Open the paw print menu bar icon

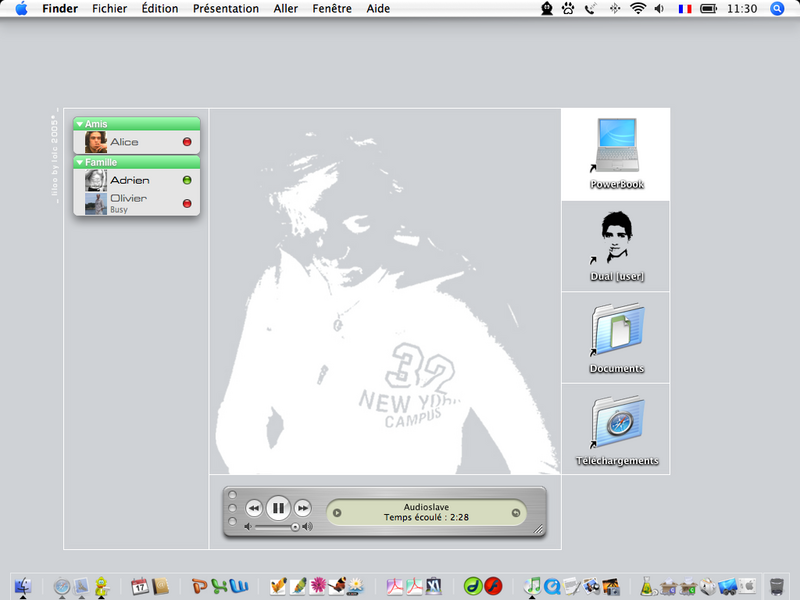pyautogui.click(x=568, y=8)
